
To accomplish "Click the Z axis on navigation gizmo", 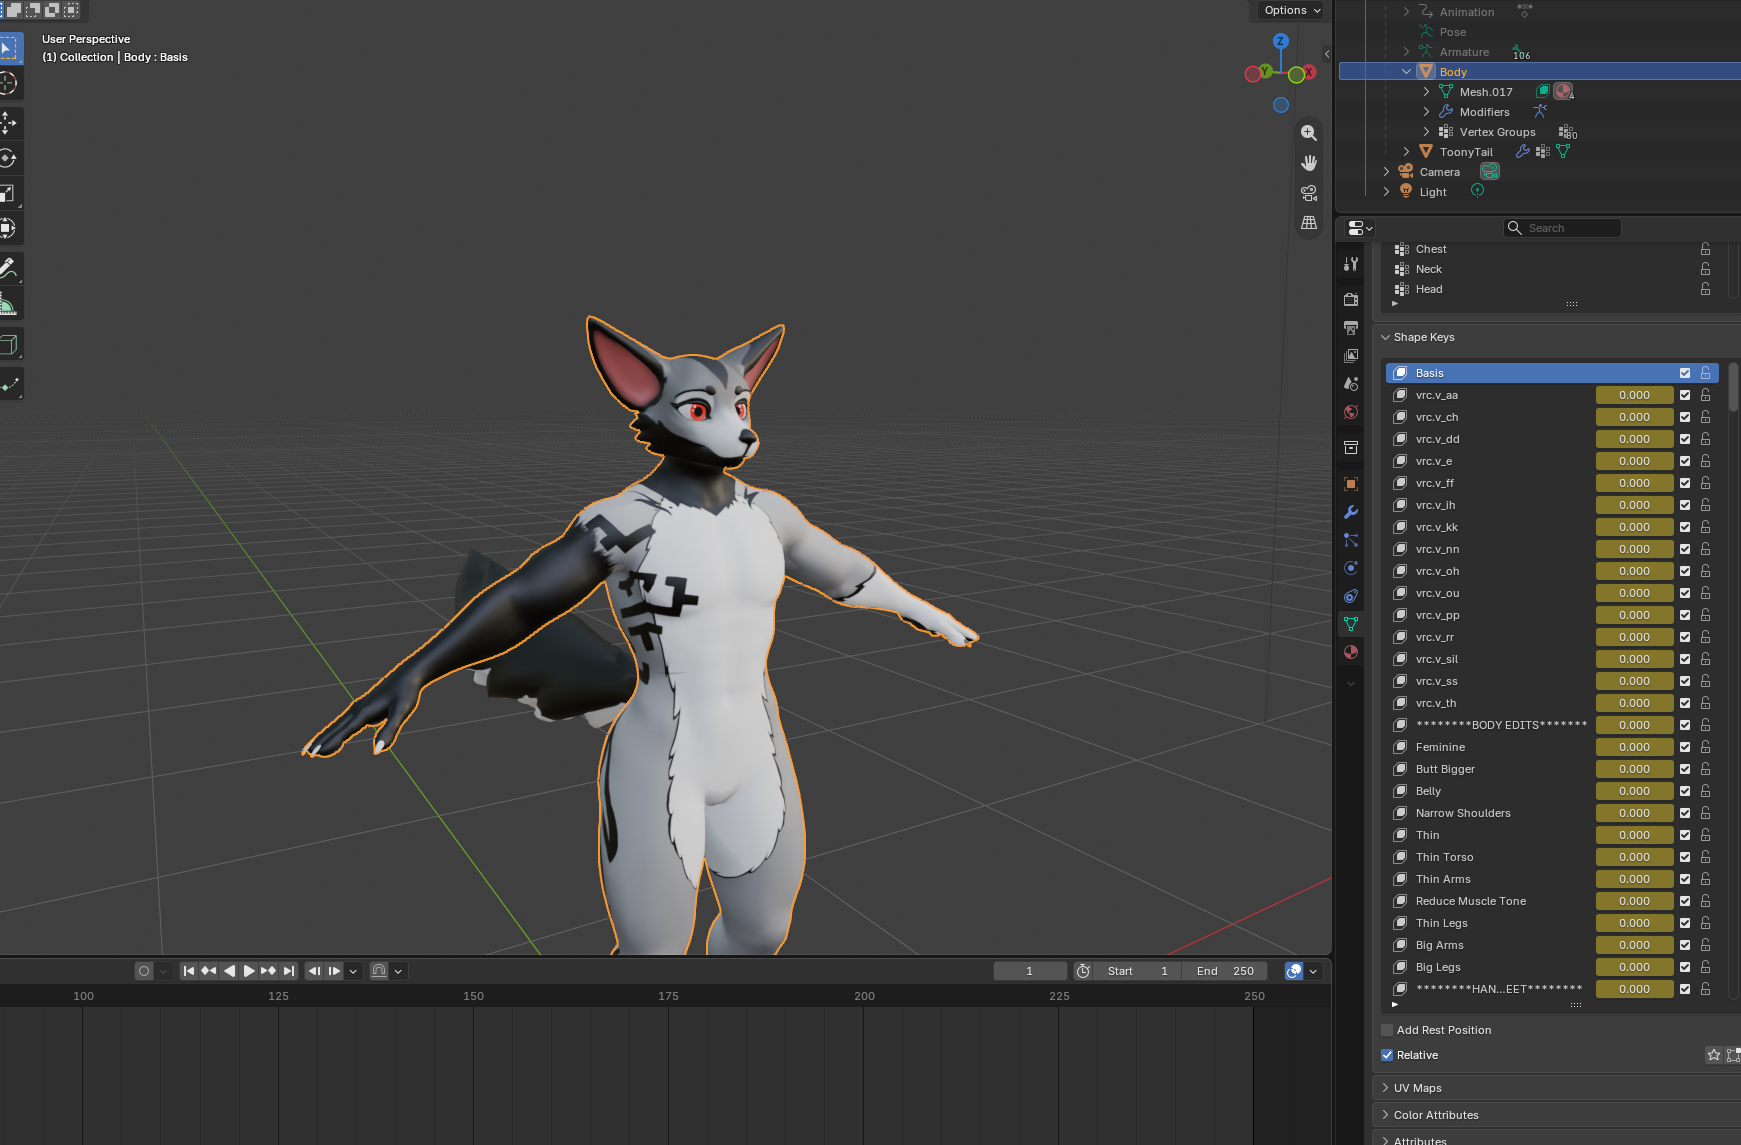I will (1281, 41).
